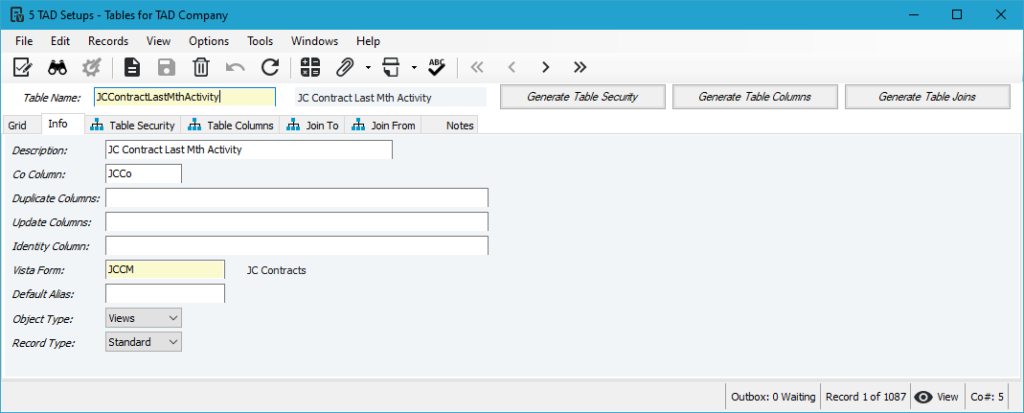
Task: Click the Vista Form field containing JCCM
Action: pyautogui.click(x=165, y=269)
